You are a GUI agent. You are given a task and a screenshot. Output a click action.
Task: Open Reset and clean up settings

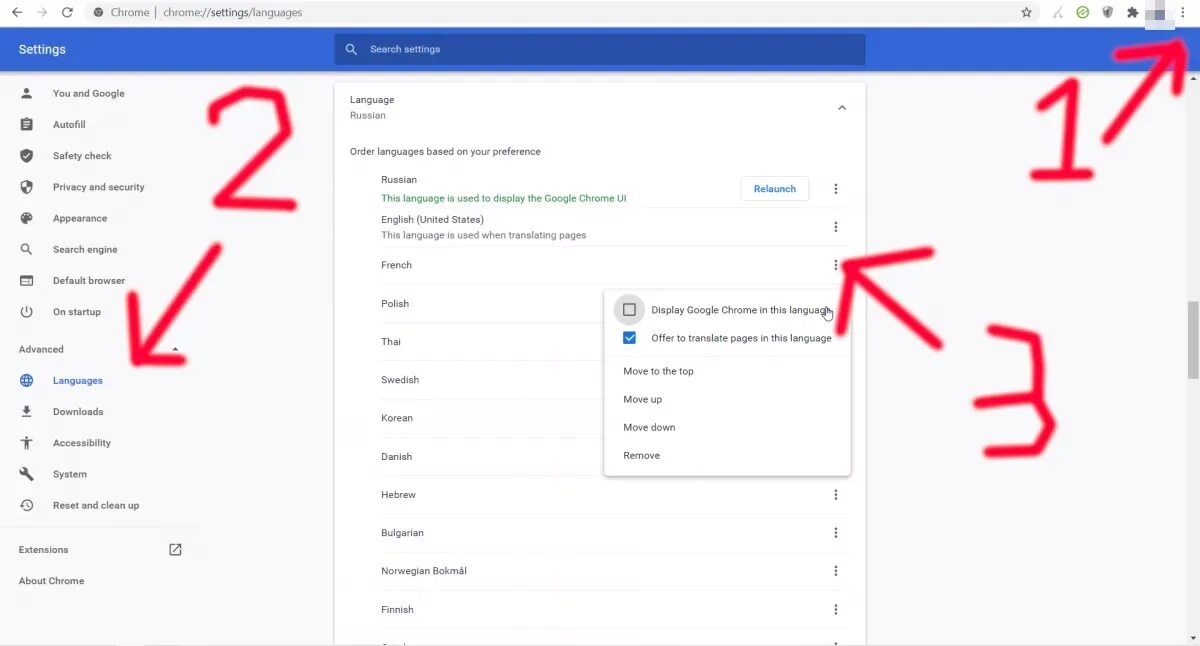tap(98, 505)
